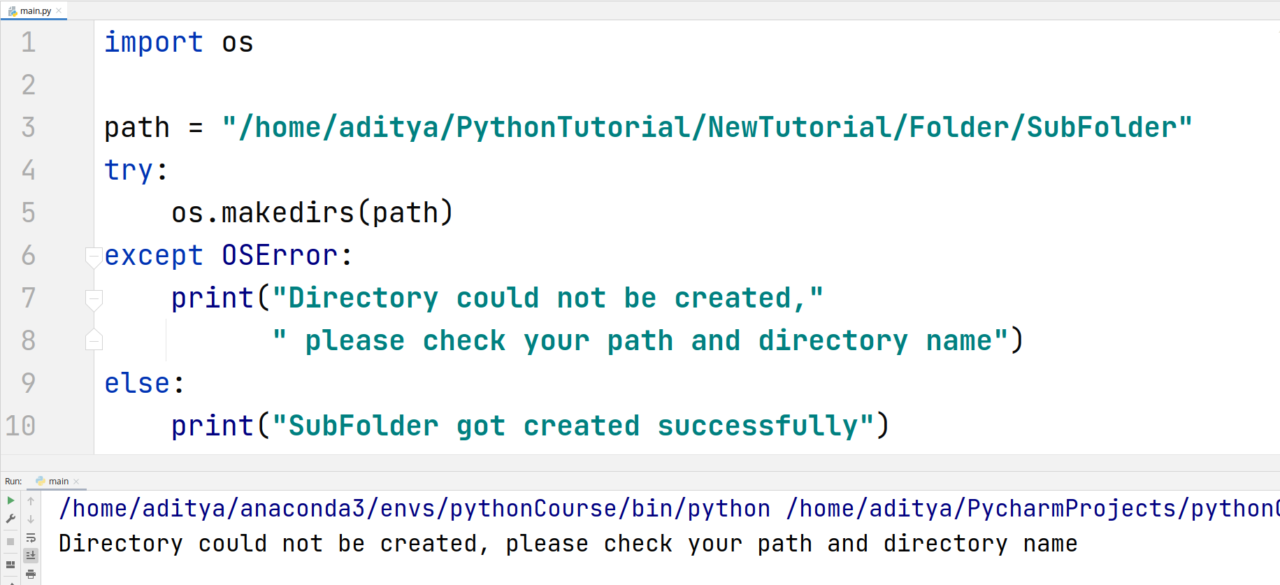Toggle the fold marker at the except line
Image resolution: width=1280 pixels, height=585 pixels.
click(94, 256)
